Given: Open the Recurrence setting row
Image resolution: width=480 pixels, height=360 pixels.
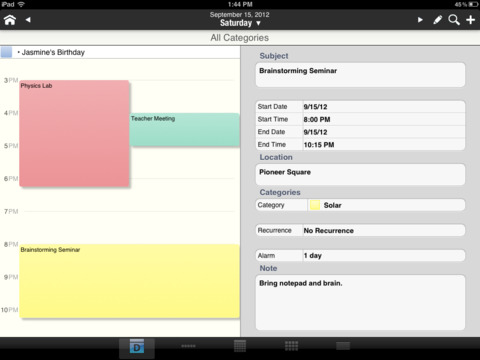Looking at the screenshot, I should (x=360, y=230).
